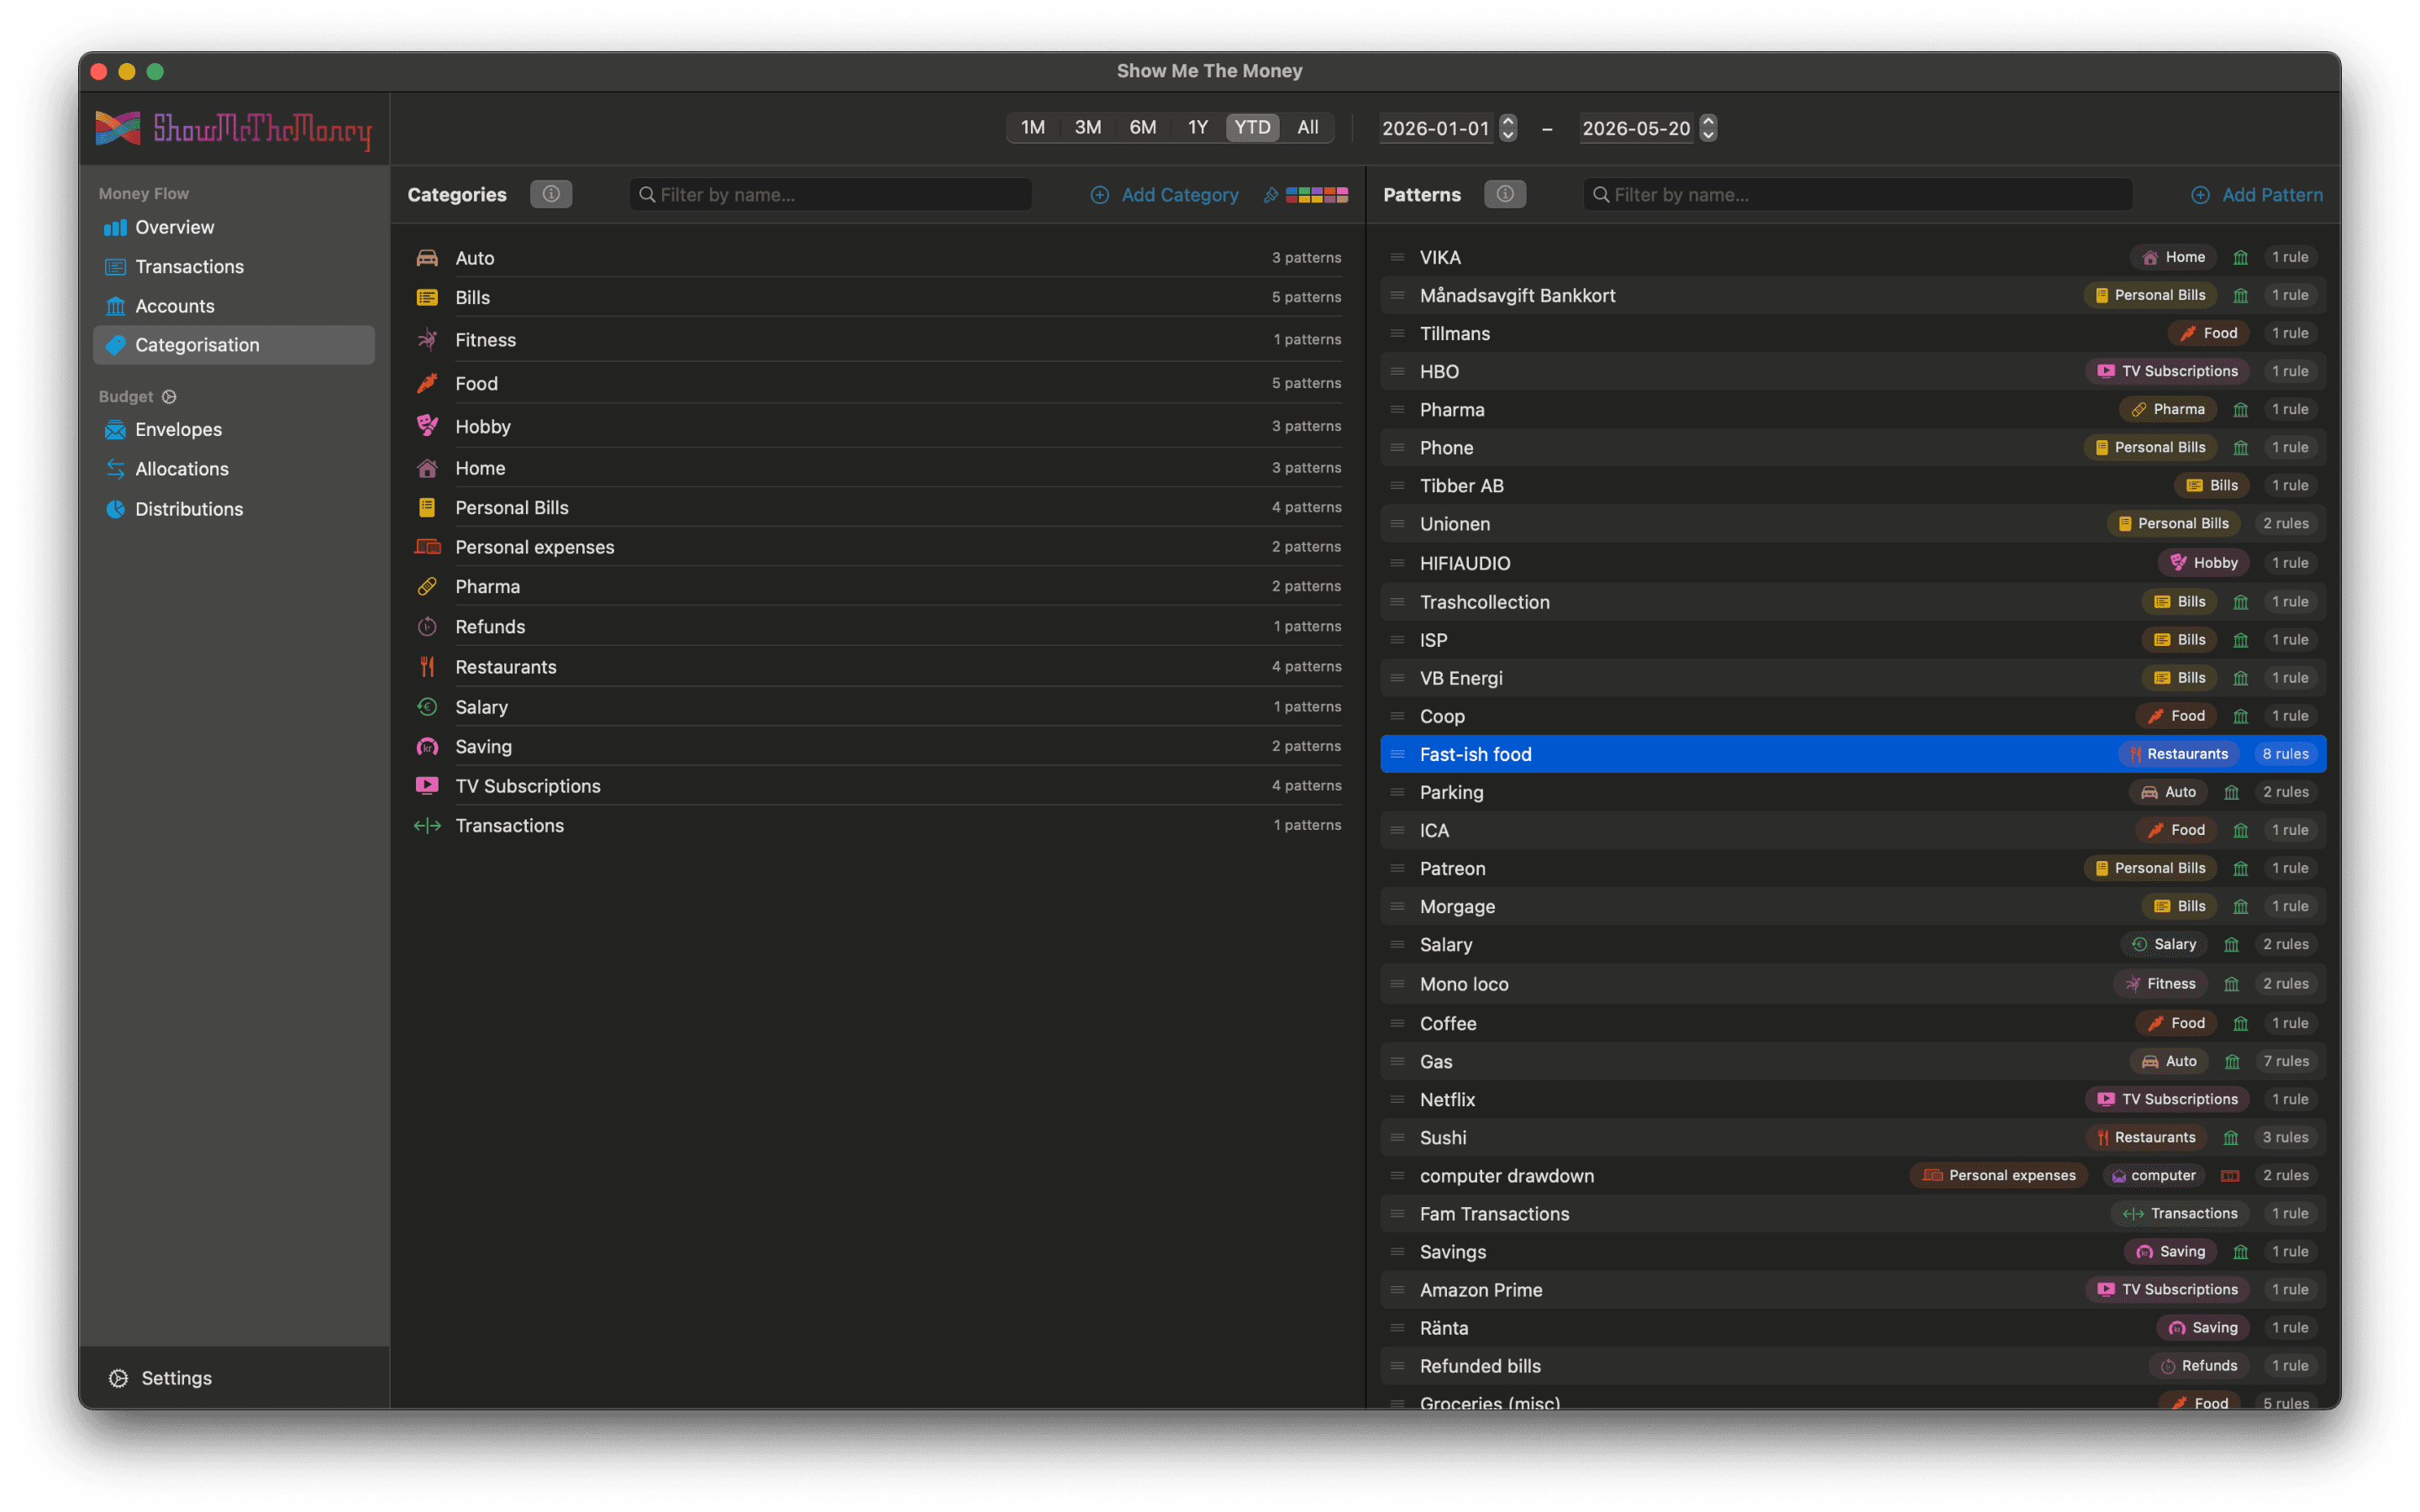Screen dimensions: 2420x1512
Task: Select the Personal Bills category row
Action: coord(878,507)
